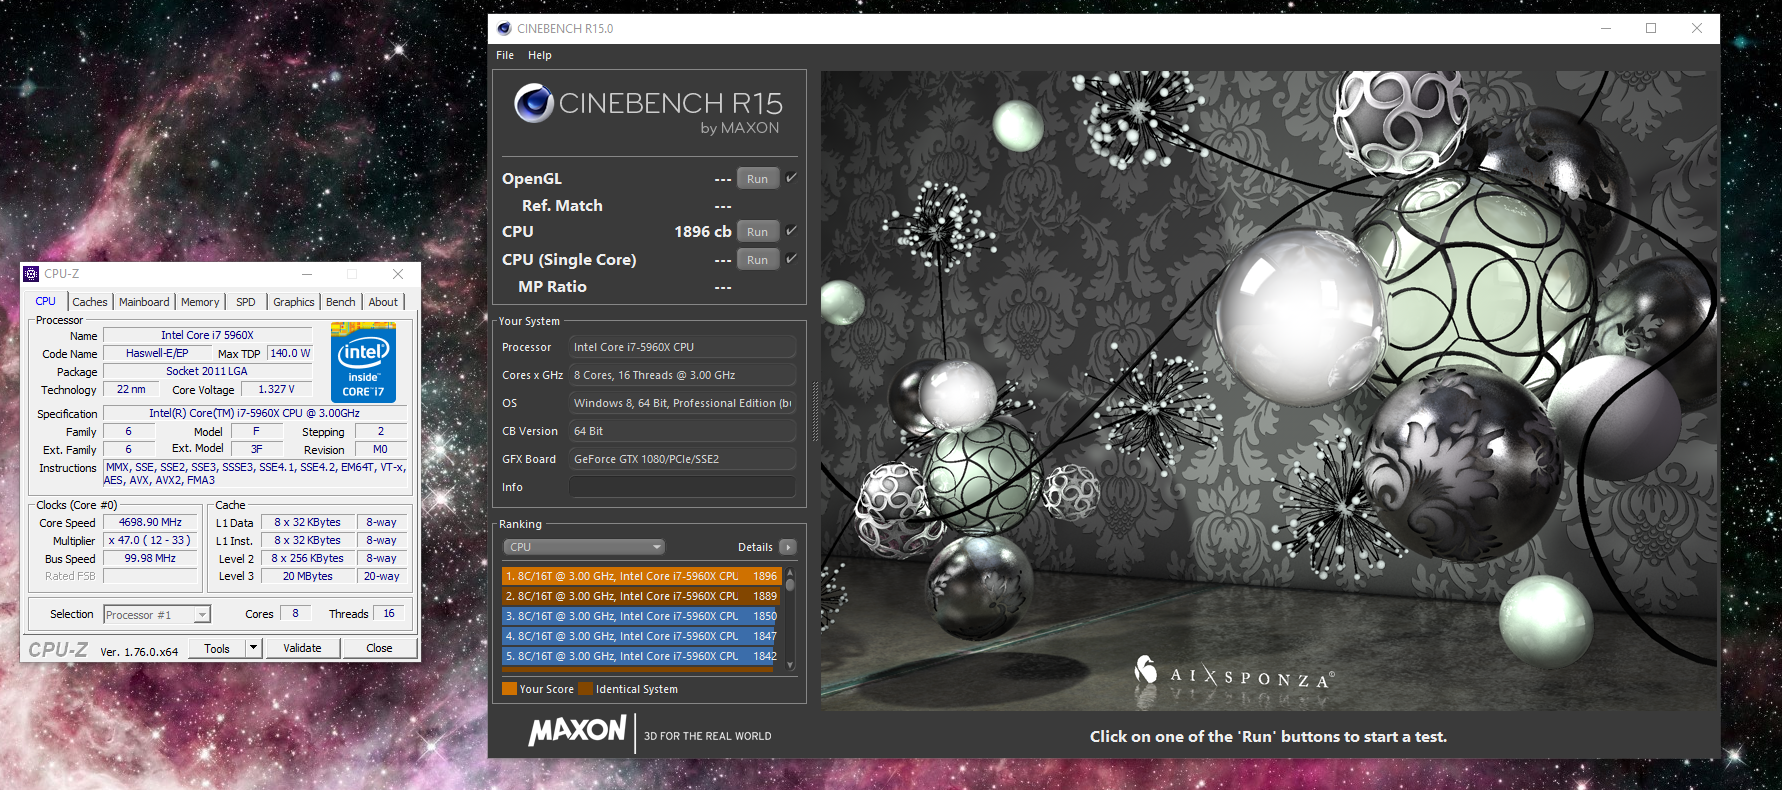Switch to the Caches tab in CPU-Z
Screen dimensions: 1782x790
90,302
